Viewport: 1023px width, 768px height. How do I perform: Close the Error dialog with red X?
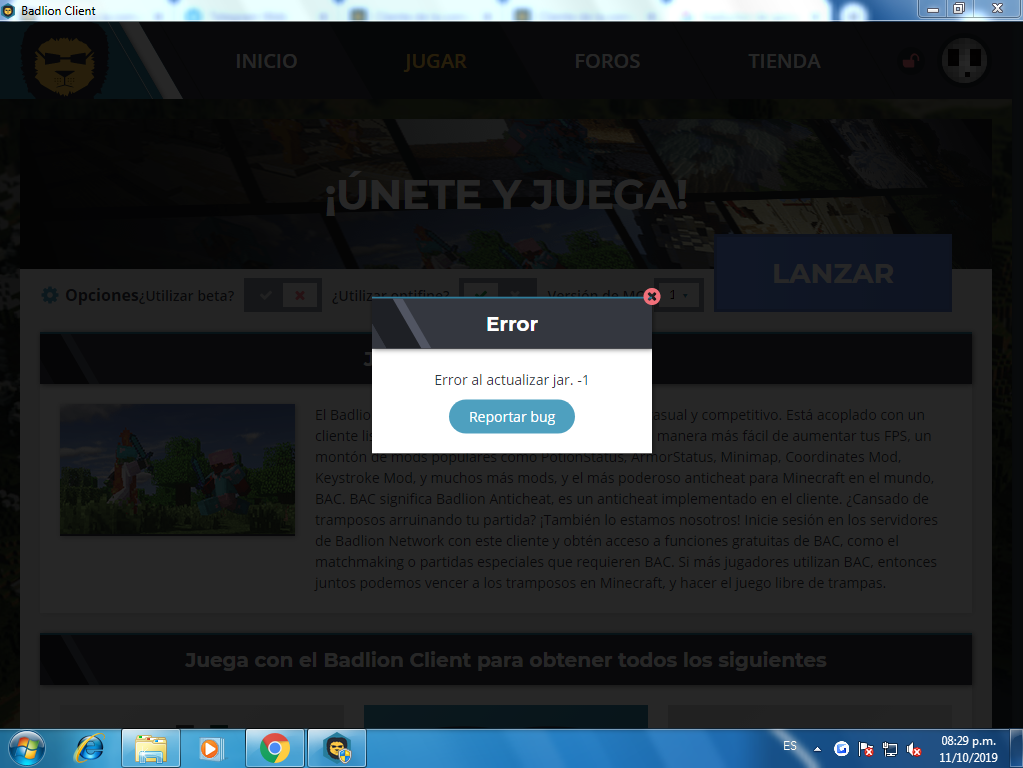click(x=651, y=296)
